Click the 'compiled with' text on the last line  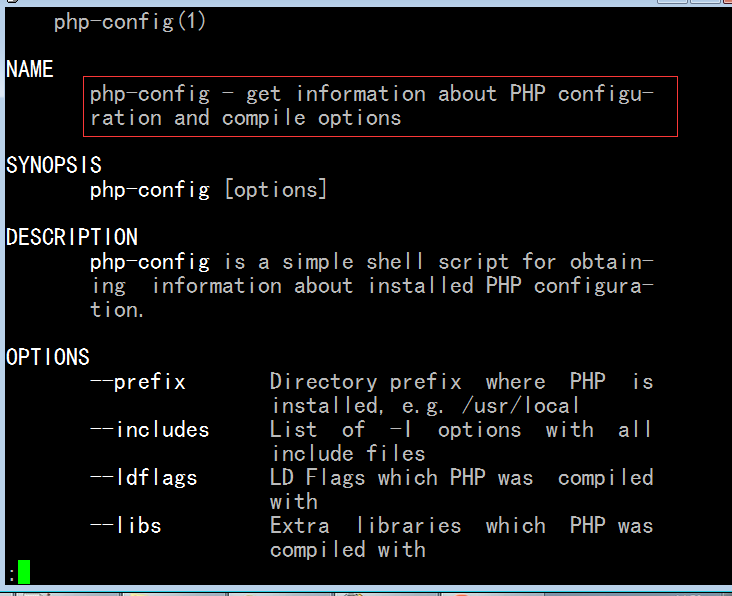tap(348, 550)
